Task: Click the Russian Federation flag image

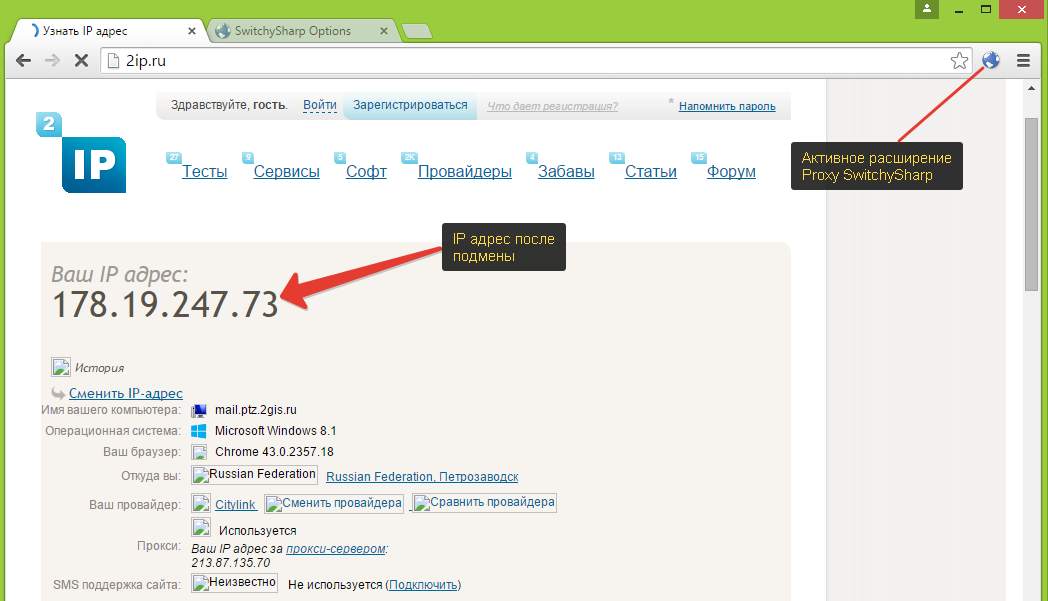Action: pos(254,475)
